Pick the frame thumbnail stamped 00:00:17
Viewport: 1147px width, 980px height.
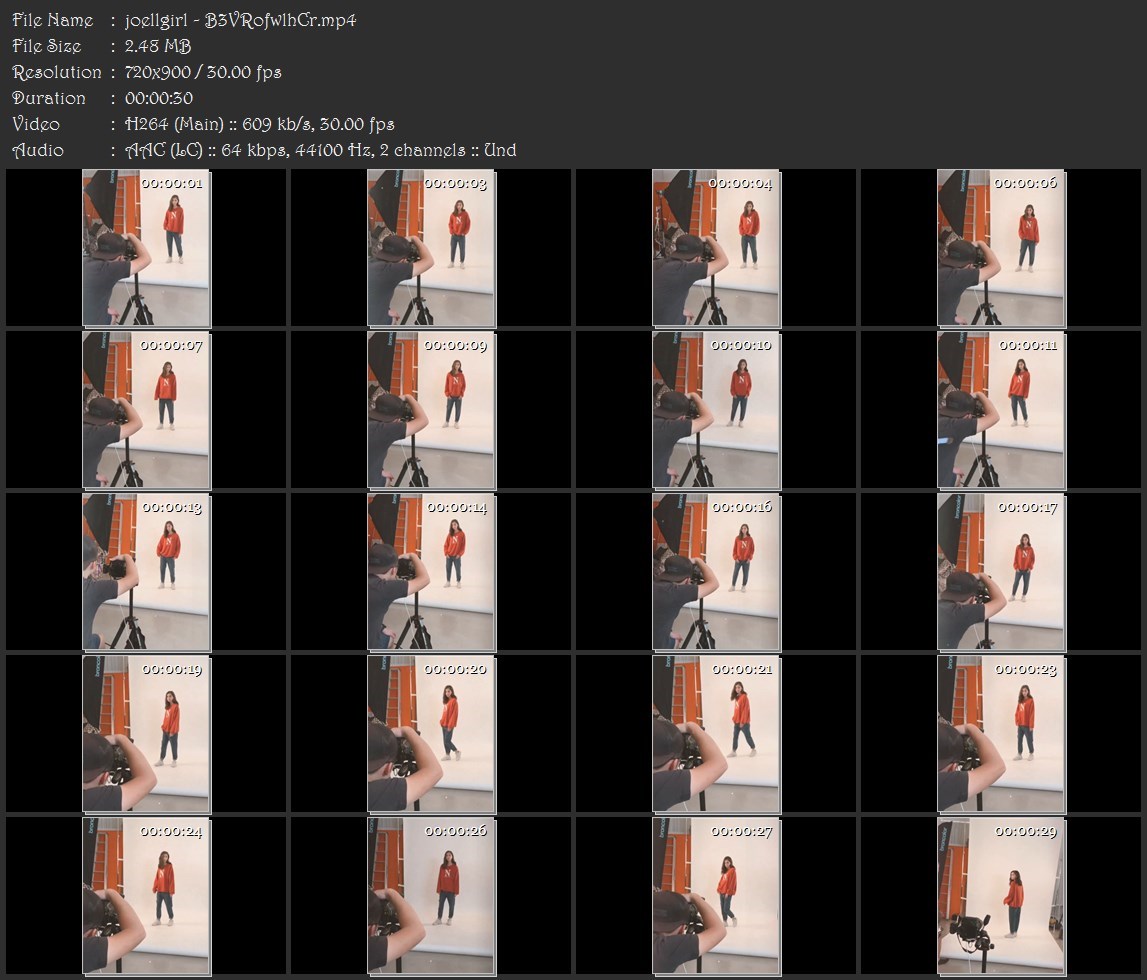[1001, 572]
